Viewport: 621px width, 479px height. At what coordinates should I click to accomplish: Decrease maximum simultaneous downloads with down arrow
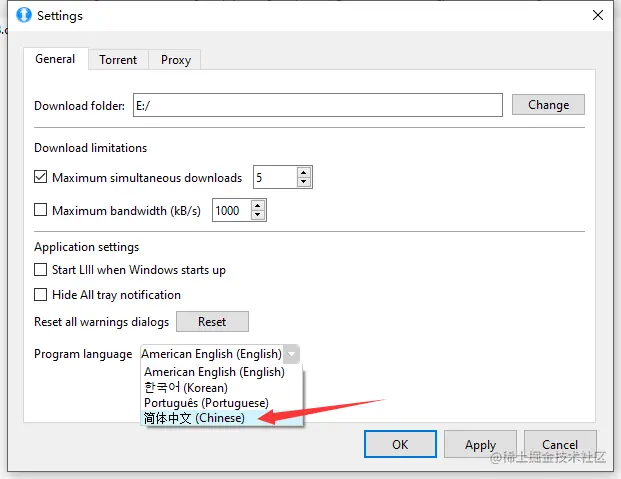(304, 182)
